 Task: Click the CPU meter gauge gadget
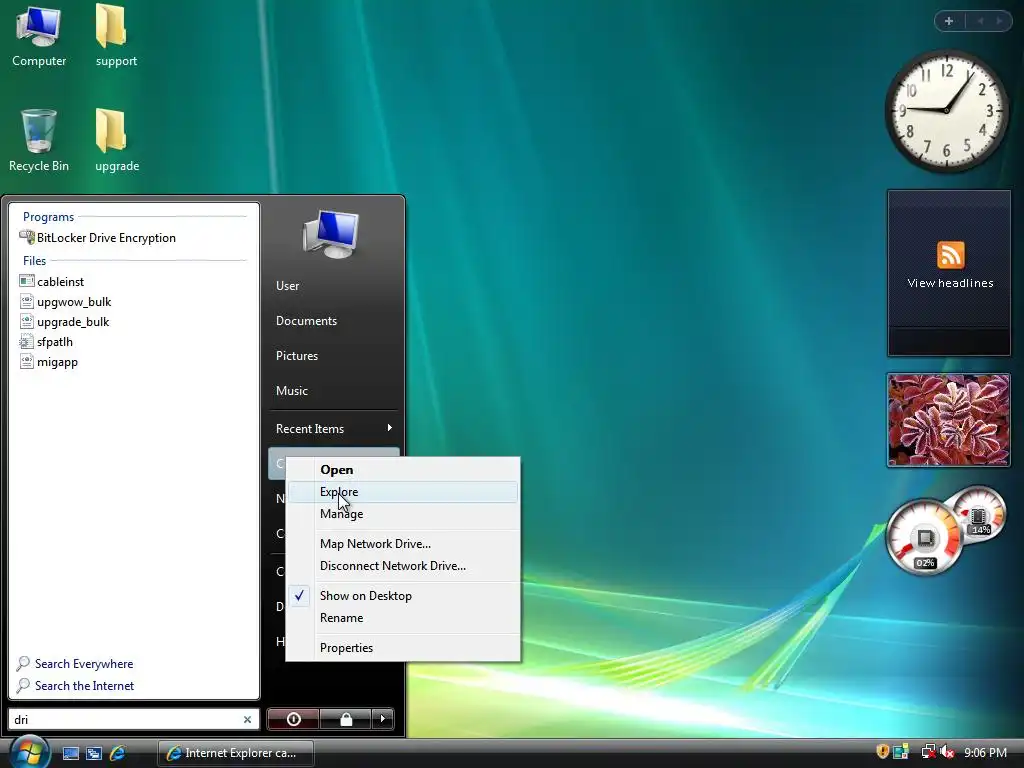924,537
